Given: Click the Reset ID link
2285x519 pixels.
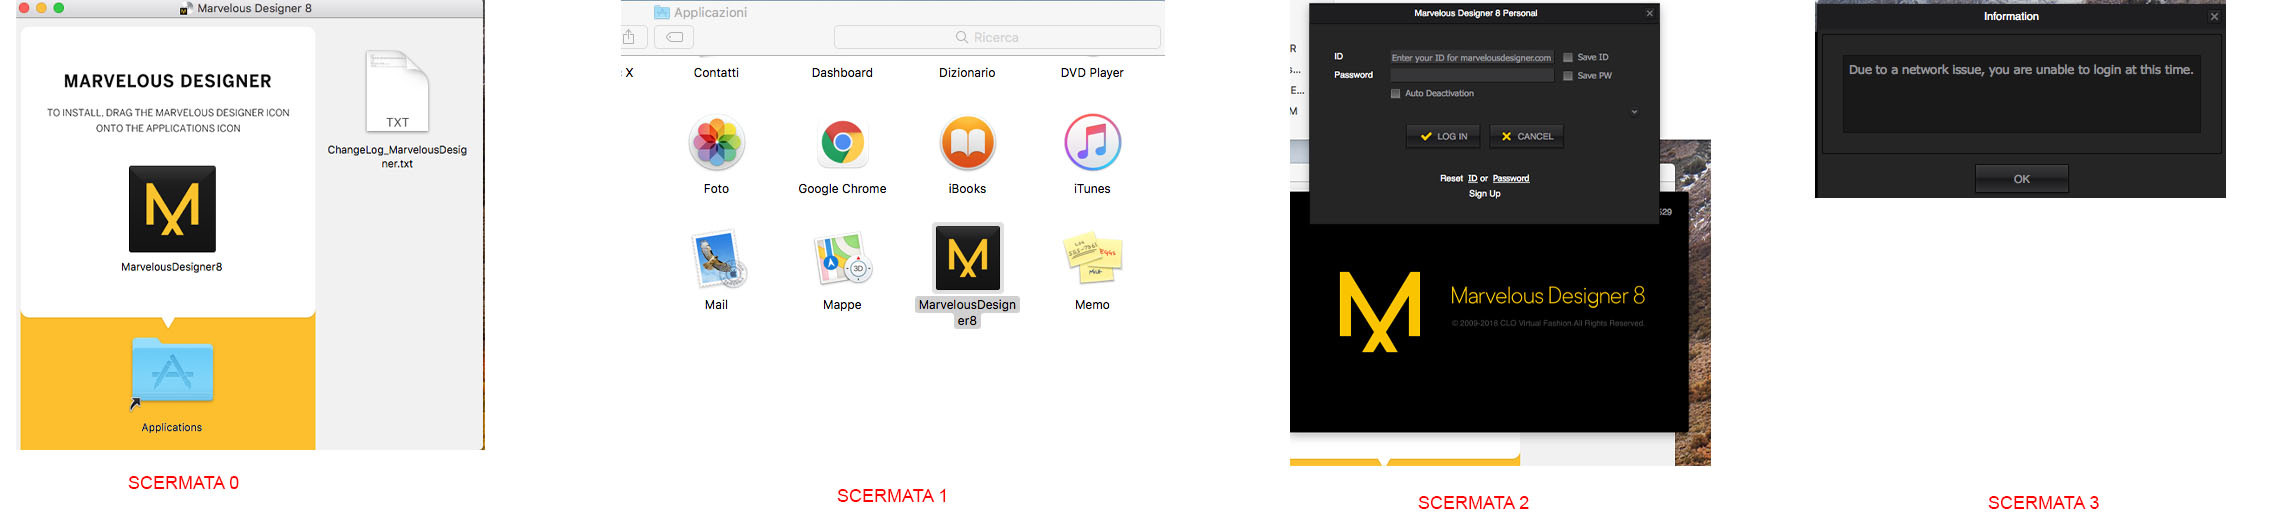Looking at the screenshot, I should 1472,178.
